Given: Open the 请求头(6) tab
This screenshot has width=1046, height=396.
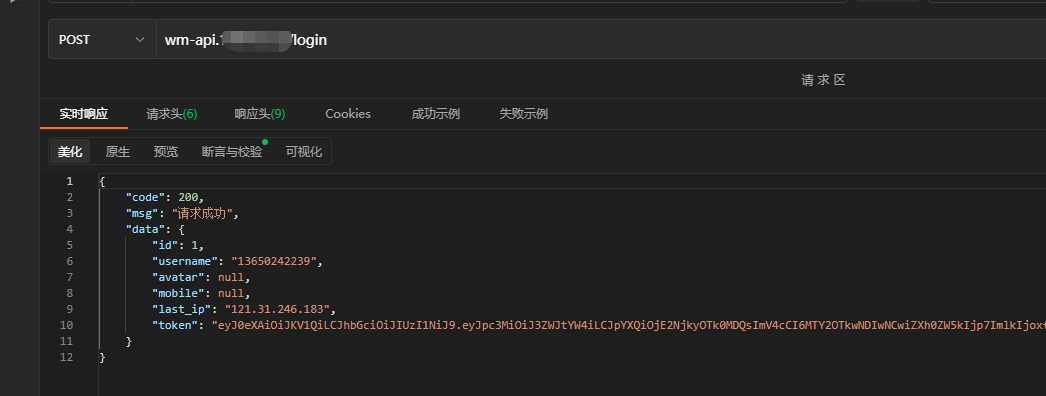Looking at the screenshot, I should coord(172,114).
